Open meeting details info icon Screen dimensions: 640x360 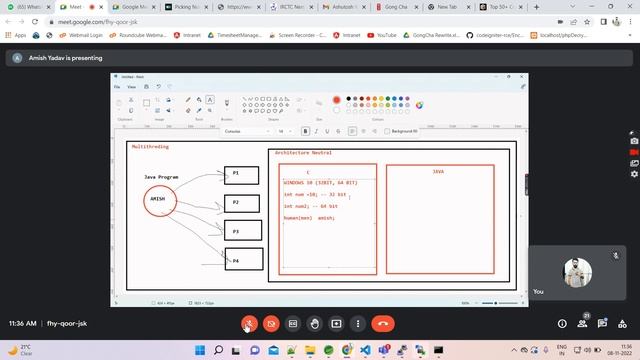pyautogui.click(x=562, y=324)
